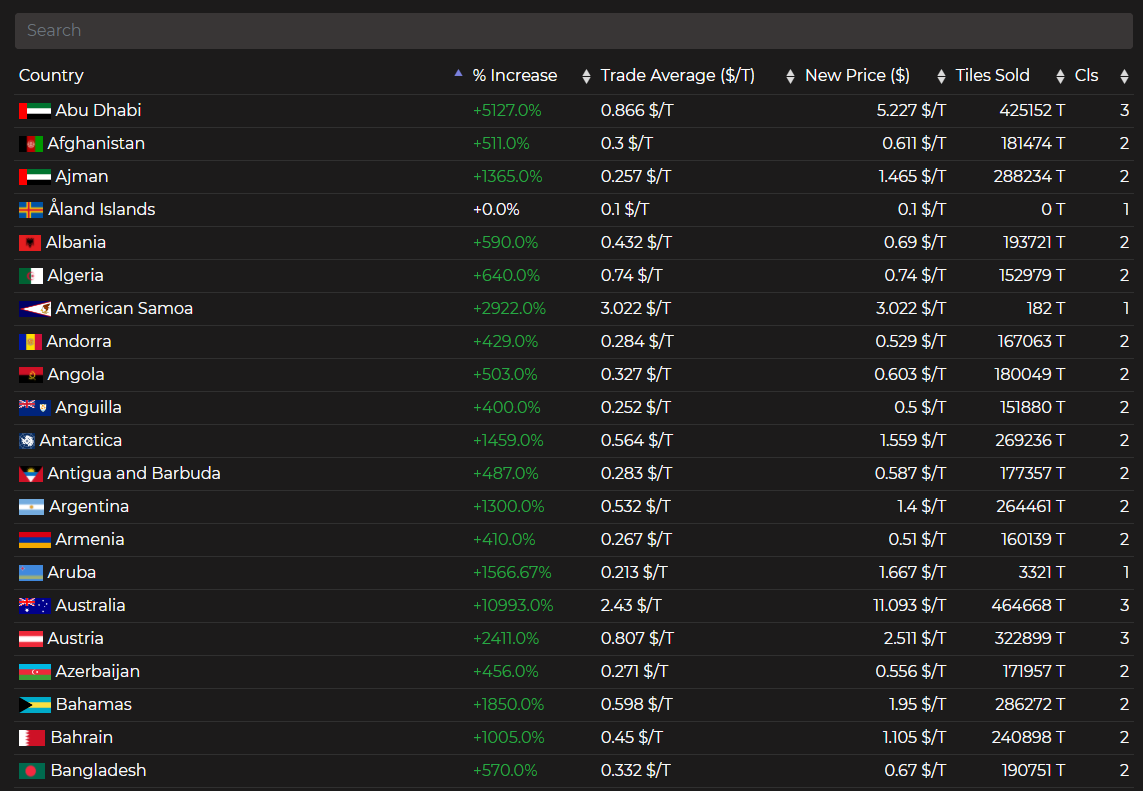Click the Angola flag icon
The image size is (1143, 791).
click(x=31, y=375)
